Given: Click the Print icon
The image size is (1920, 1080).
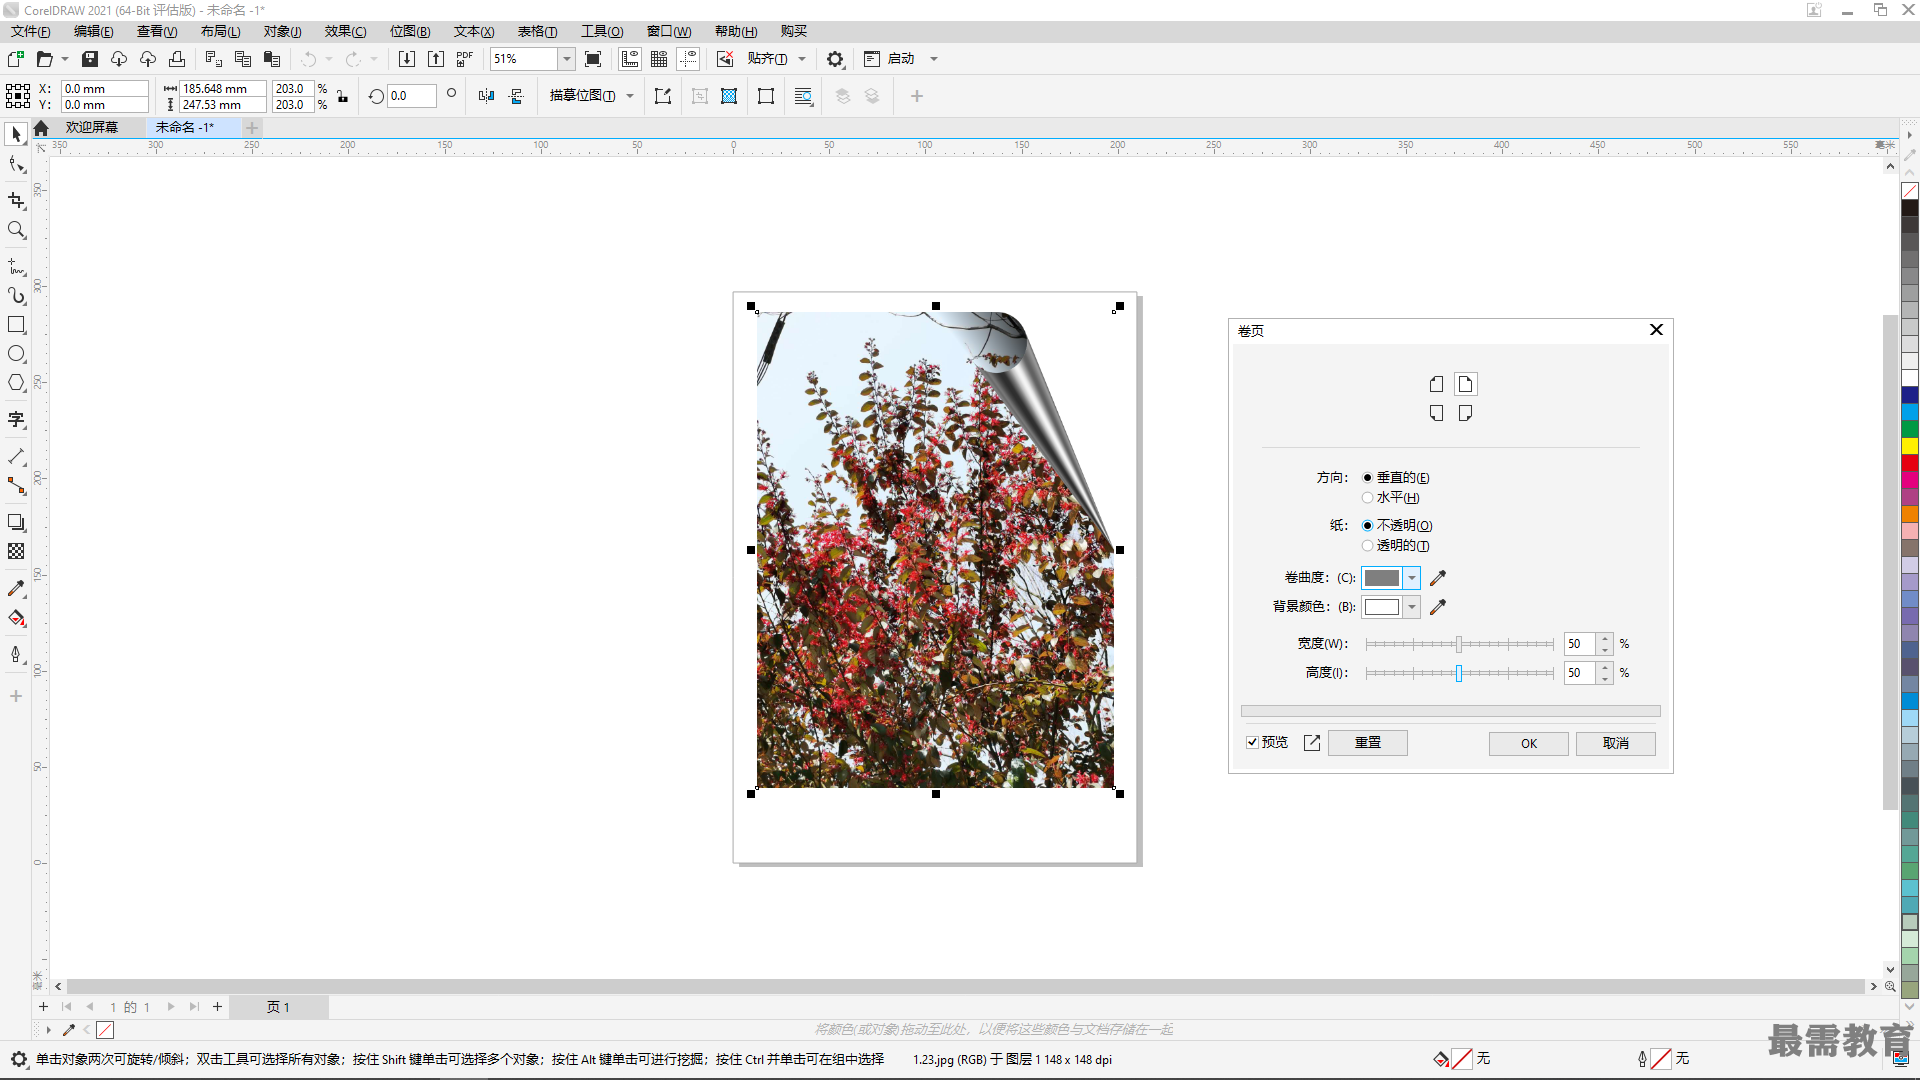Looking at the screenshot, I should point(177,59).
